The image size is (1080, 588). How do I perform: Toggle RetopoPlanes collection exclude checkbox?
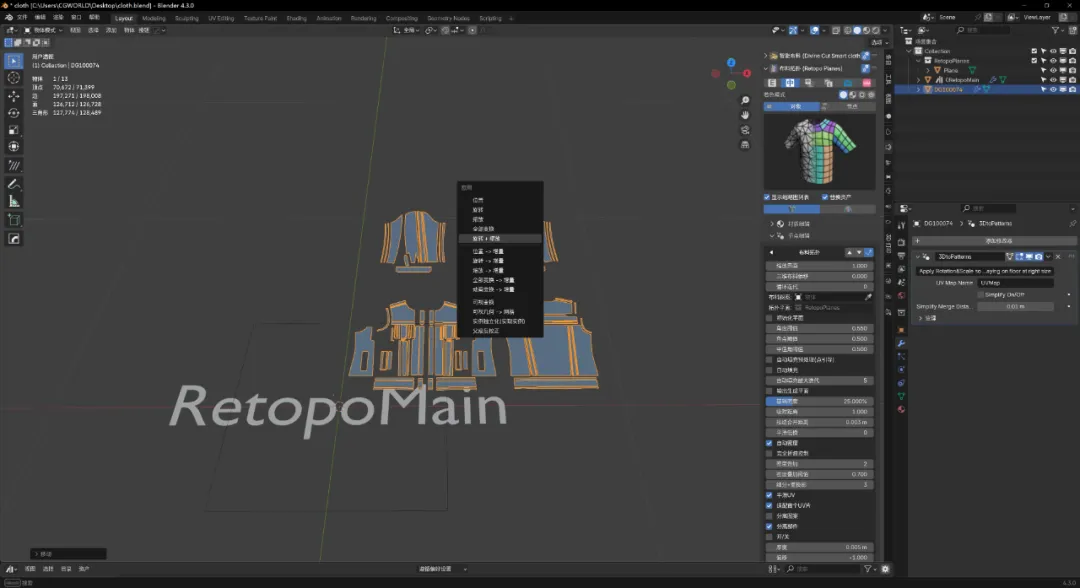pos(1034,61)
